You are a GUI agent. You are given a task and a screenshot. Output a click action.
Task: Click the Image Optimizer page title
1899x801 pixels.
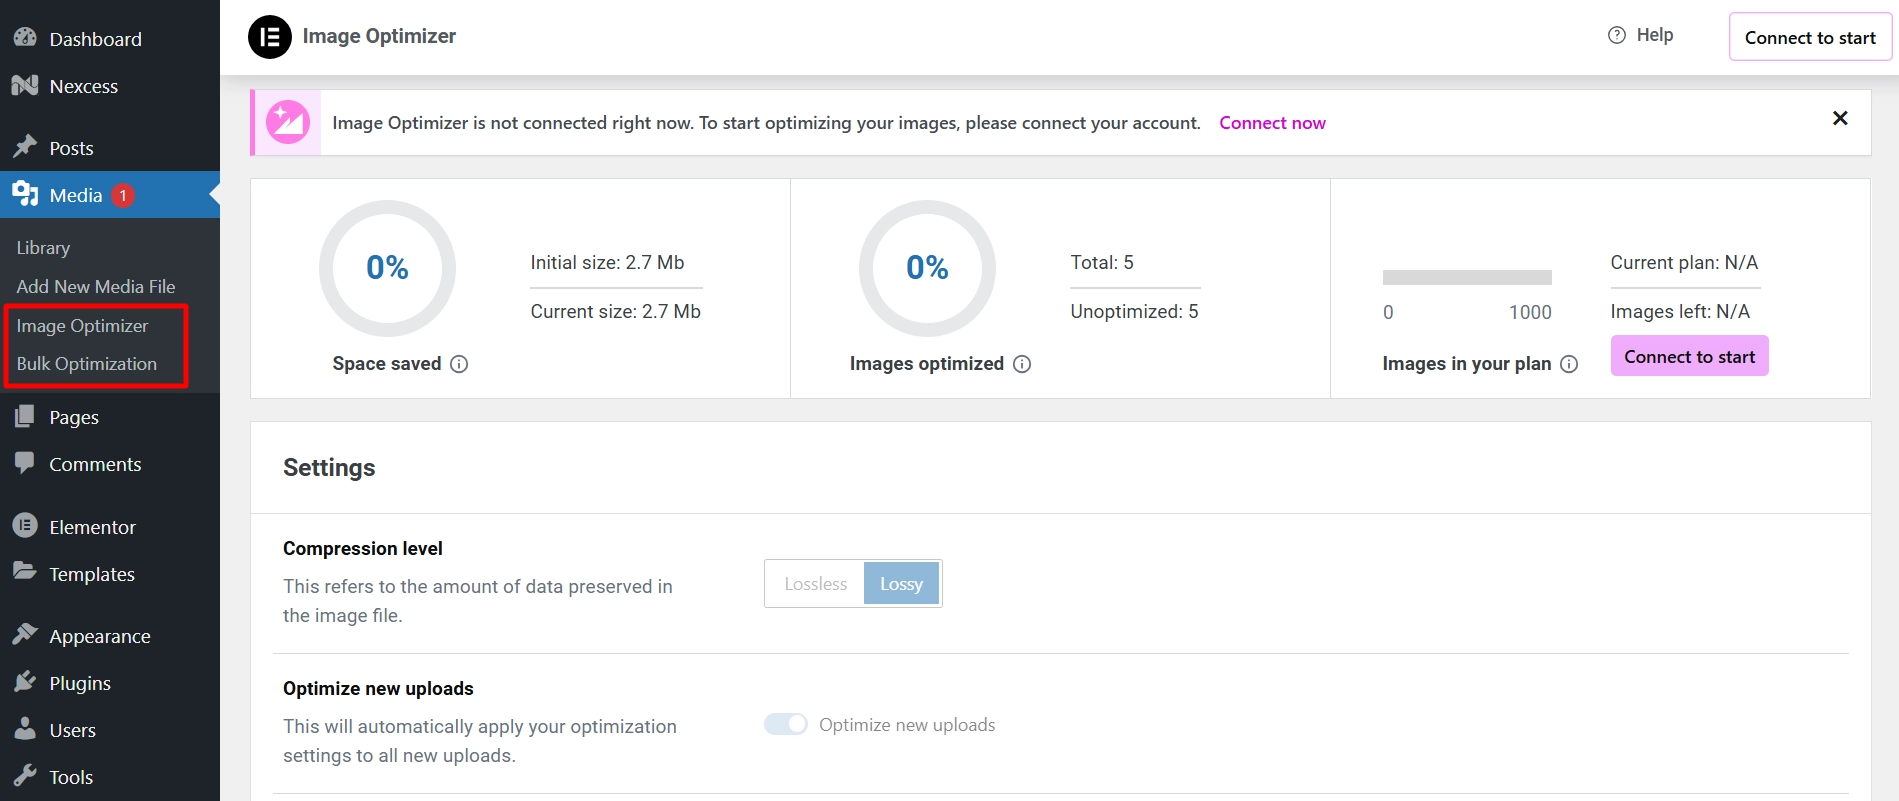[379, 36]
